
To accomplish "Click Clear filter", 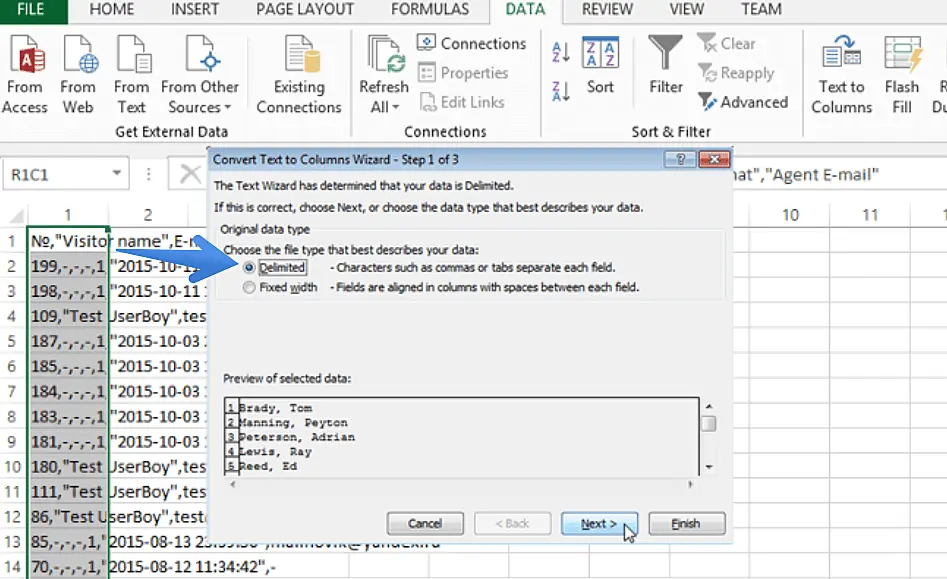I will [727, 43].
